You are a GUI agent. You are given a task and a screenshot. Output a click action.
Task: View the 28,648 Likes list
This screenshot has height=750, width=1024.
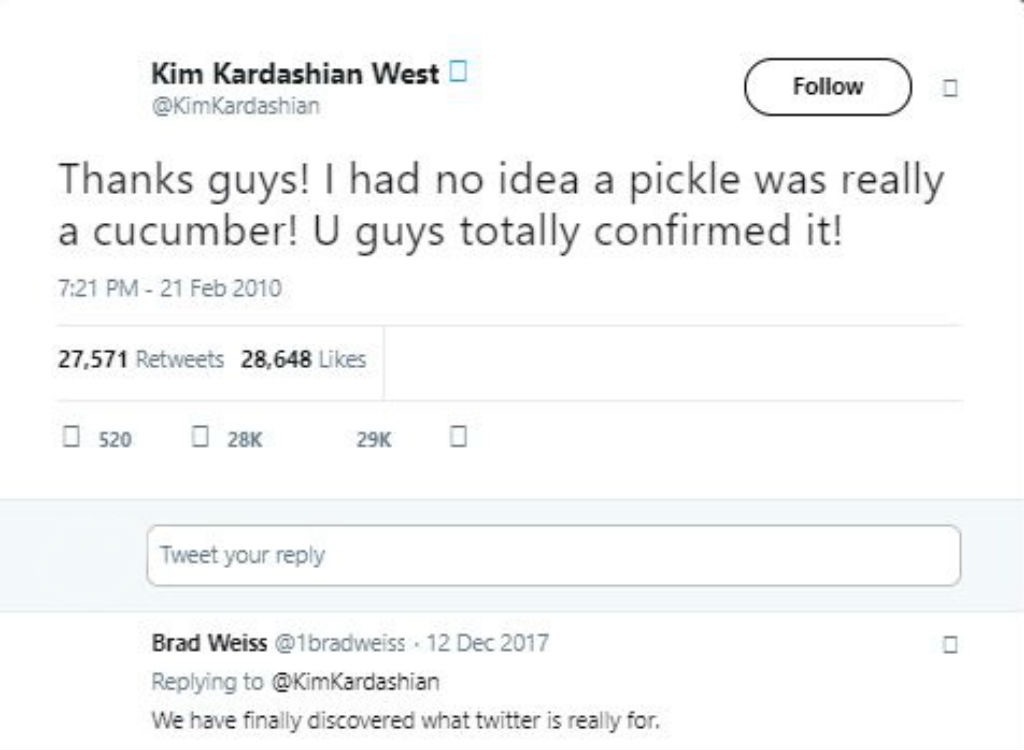(x=302, y=360)
